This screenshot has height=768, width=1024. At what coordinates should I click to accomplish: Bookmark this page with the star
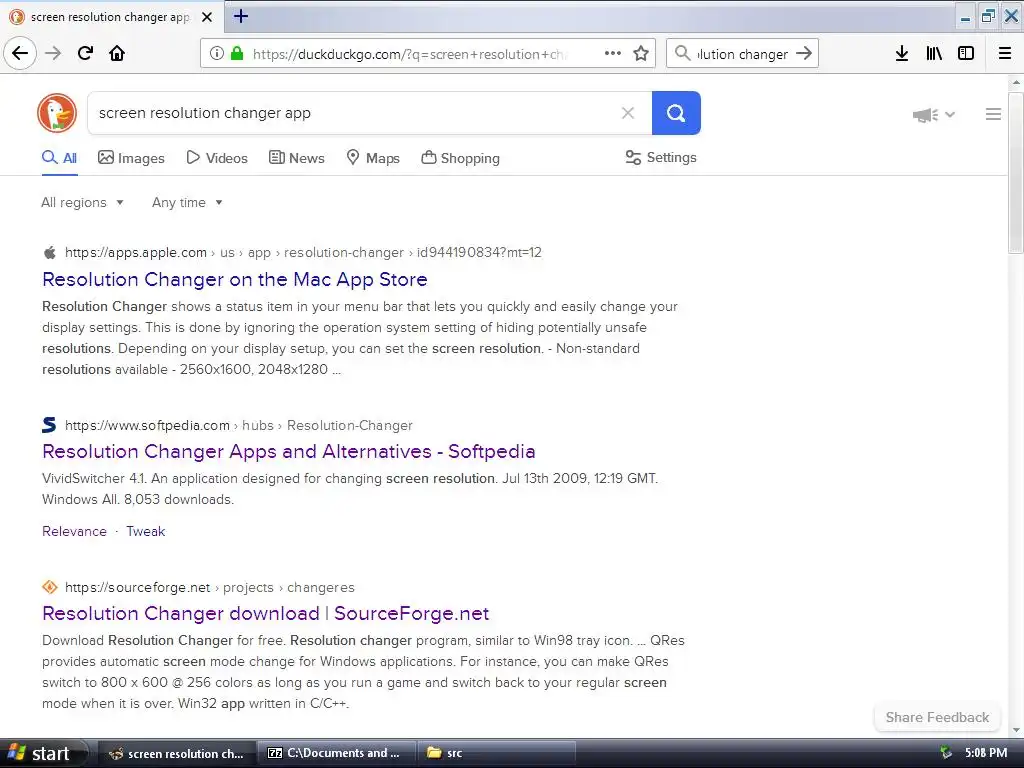point(641,54)
